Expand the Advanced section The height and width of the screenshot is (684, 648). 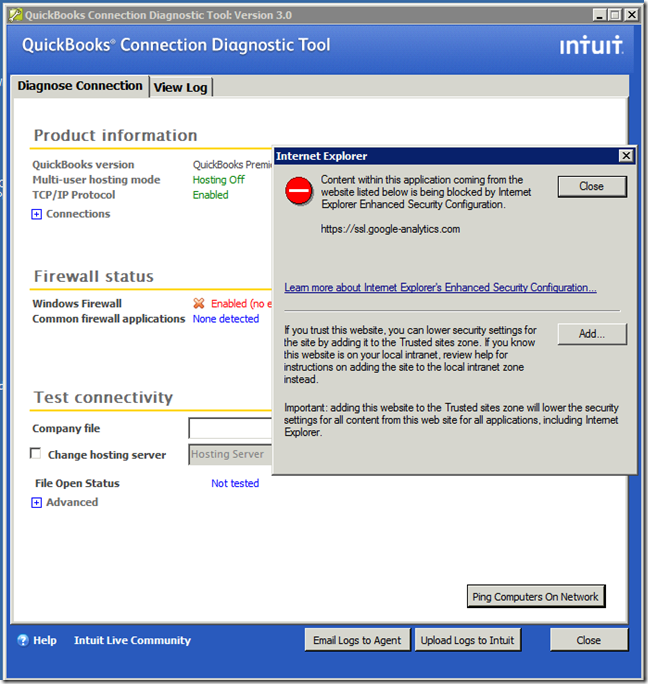[x=37, y=503]
